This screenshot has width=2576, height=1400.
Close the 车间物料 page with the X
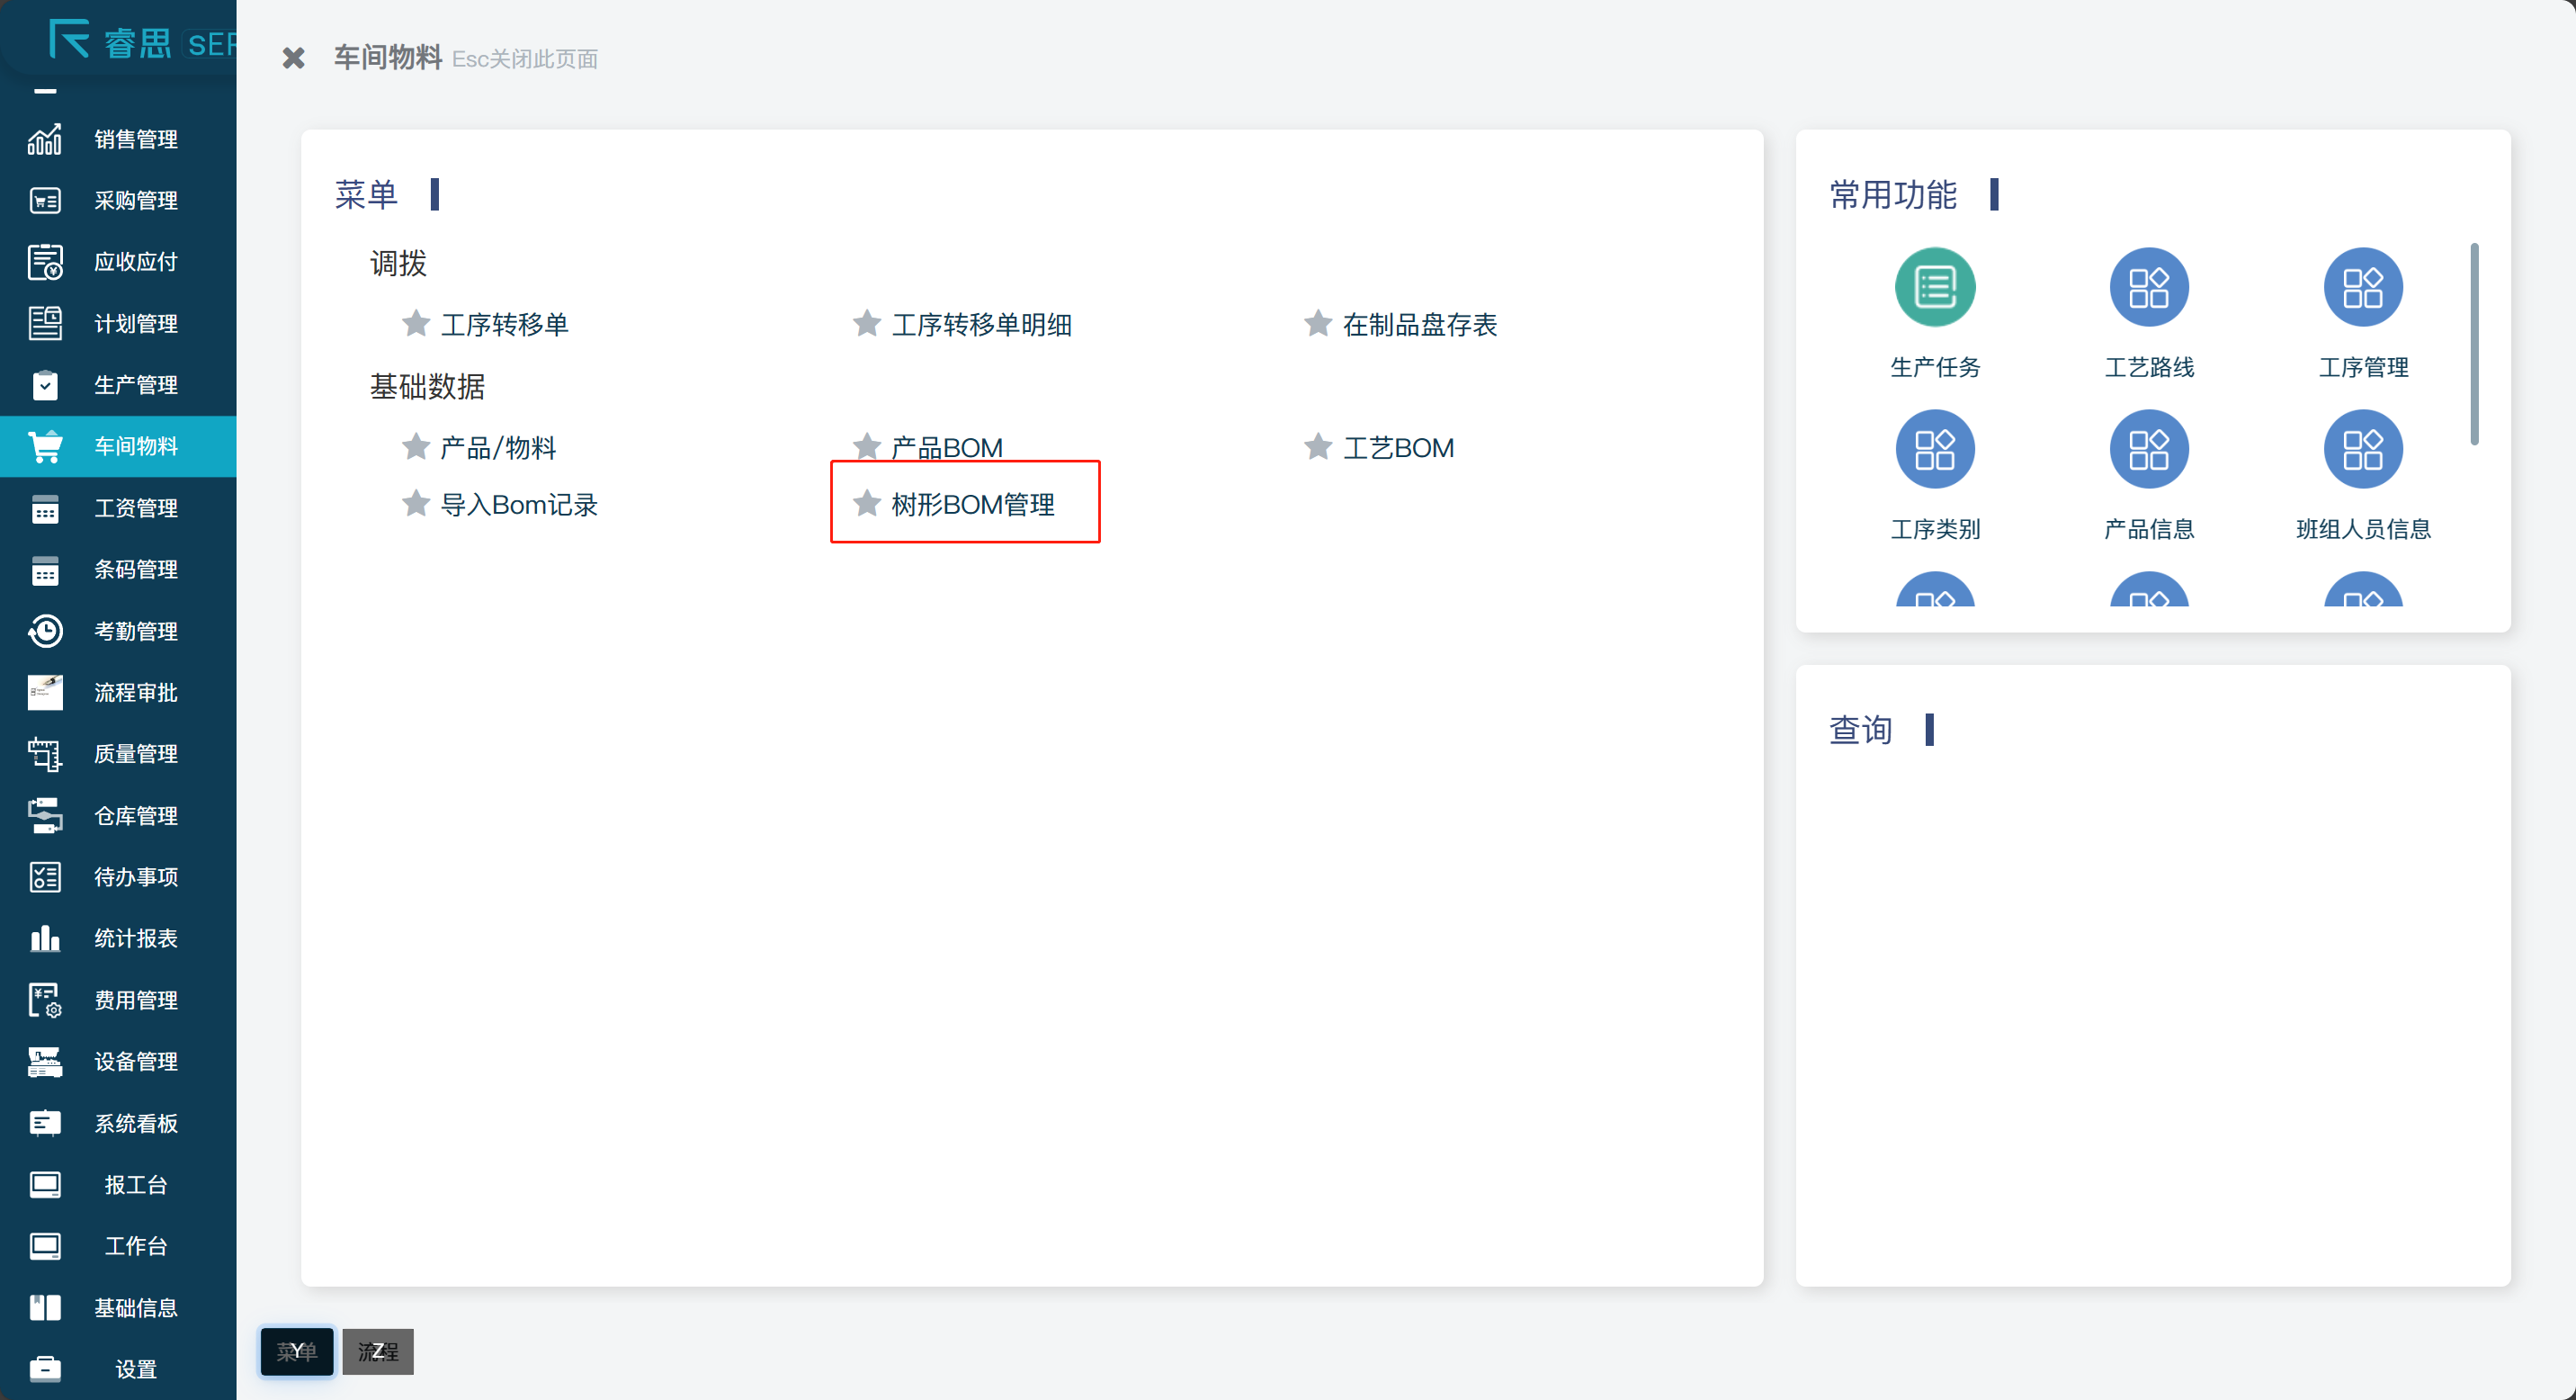[293, 58]
